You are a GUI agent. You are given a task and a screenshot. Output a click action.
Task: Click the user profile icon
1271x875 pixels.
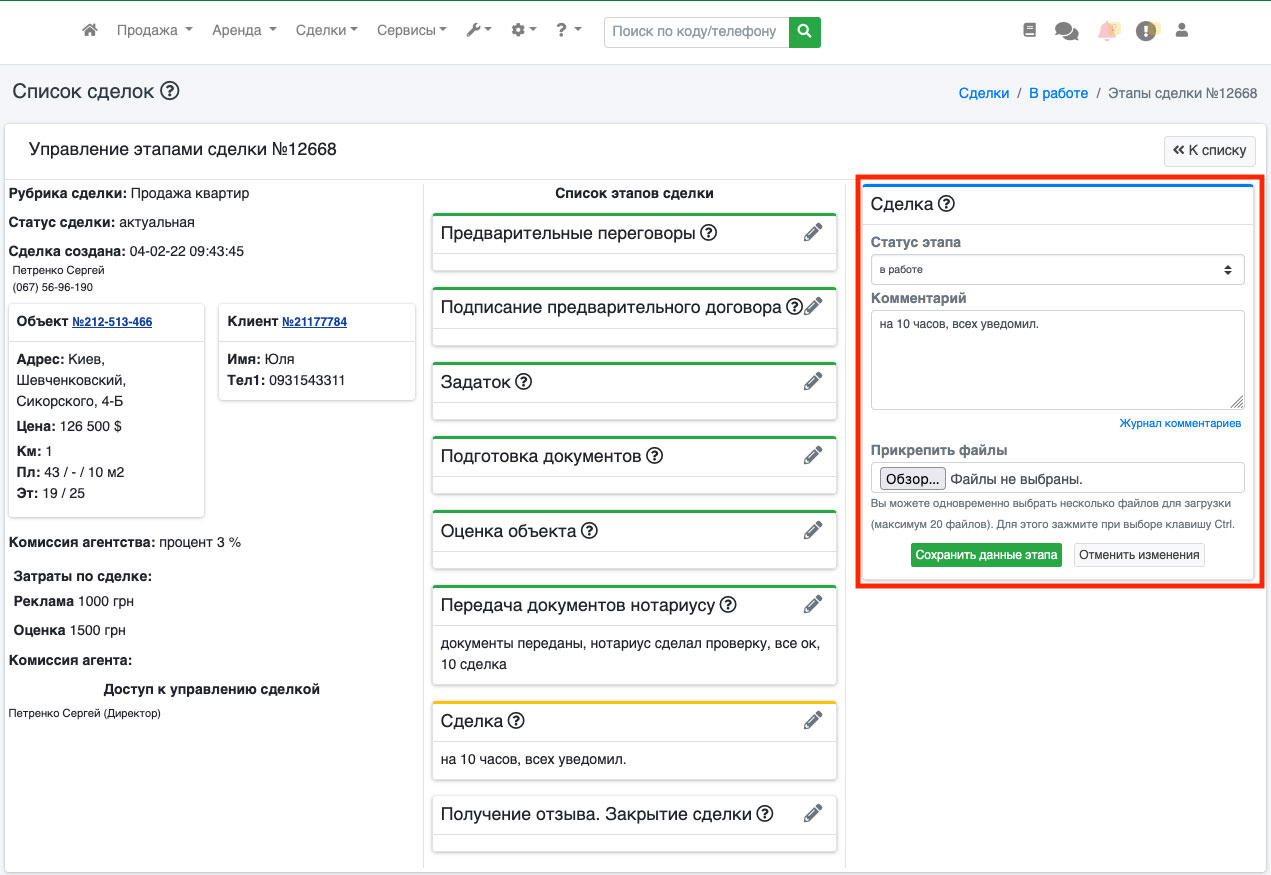coord(1182,31)
